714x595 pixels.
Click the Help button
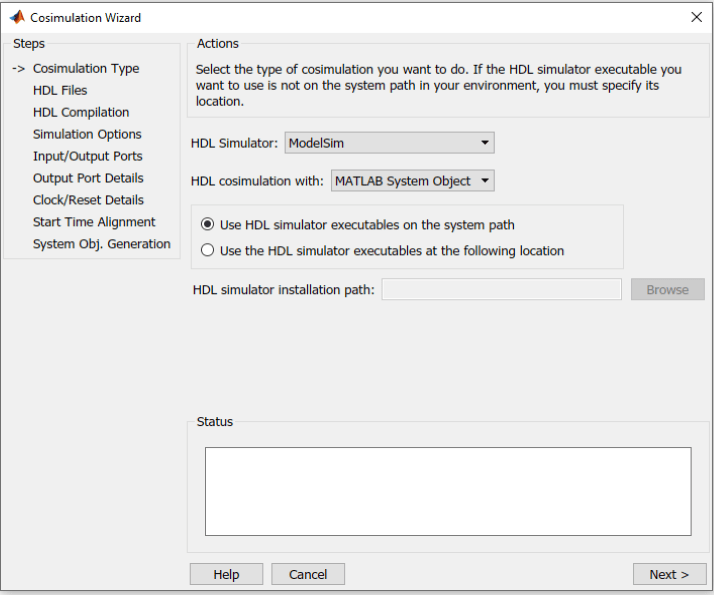point(226,574)
